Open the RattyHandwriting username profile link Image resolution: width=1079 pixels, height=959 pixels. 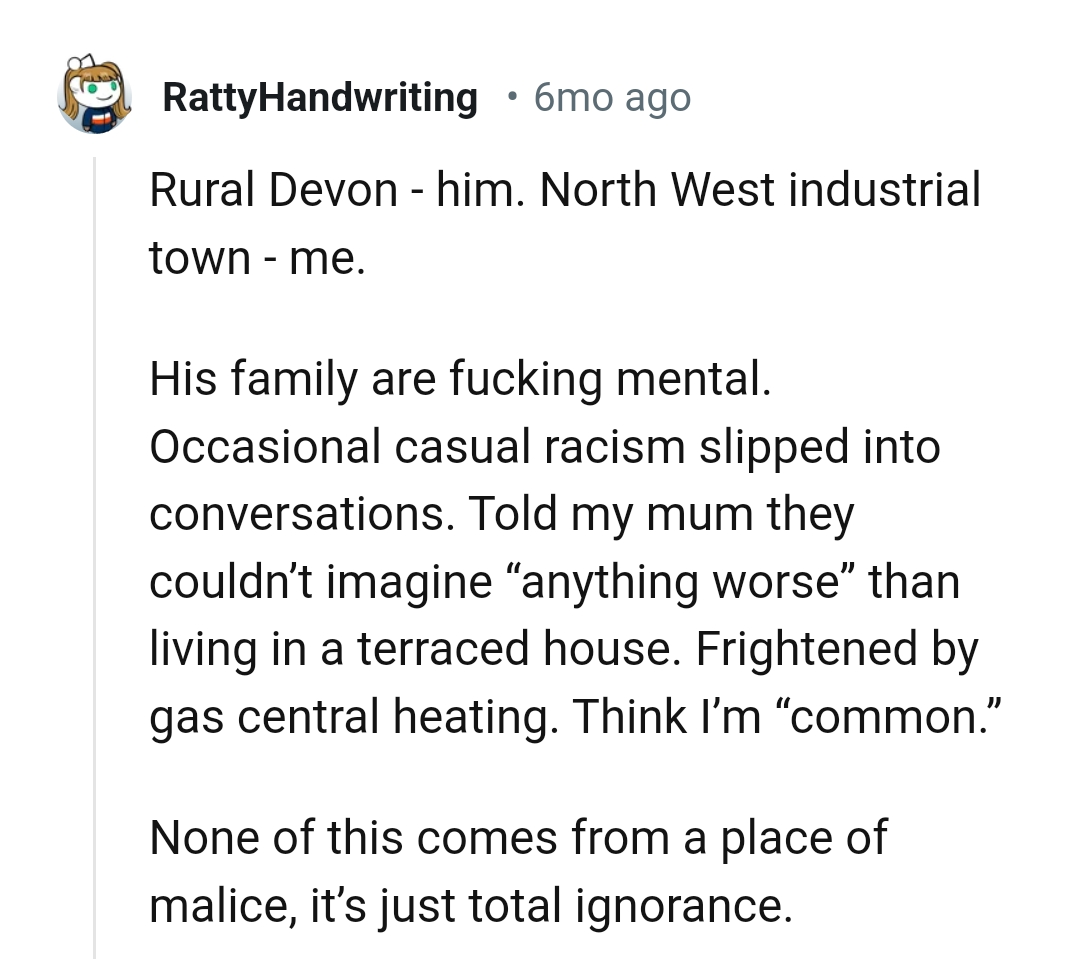point(319,97)
